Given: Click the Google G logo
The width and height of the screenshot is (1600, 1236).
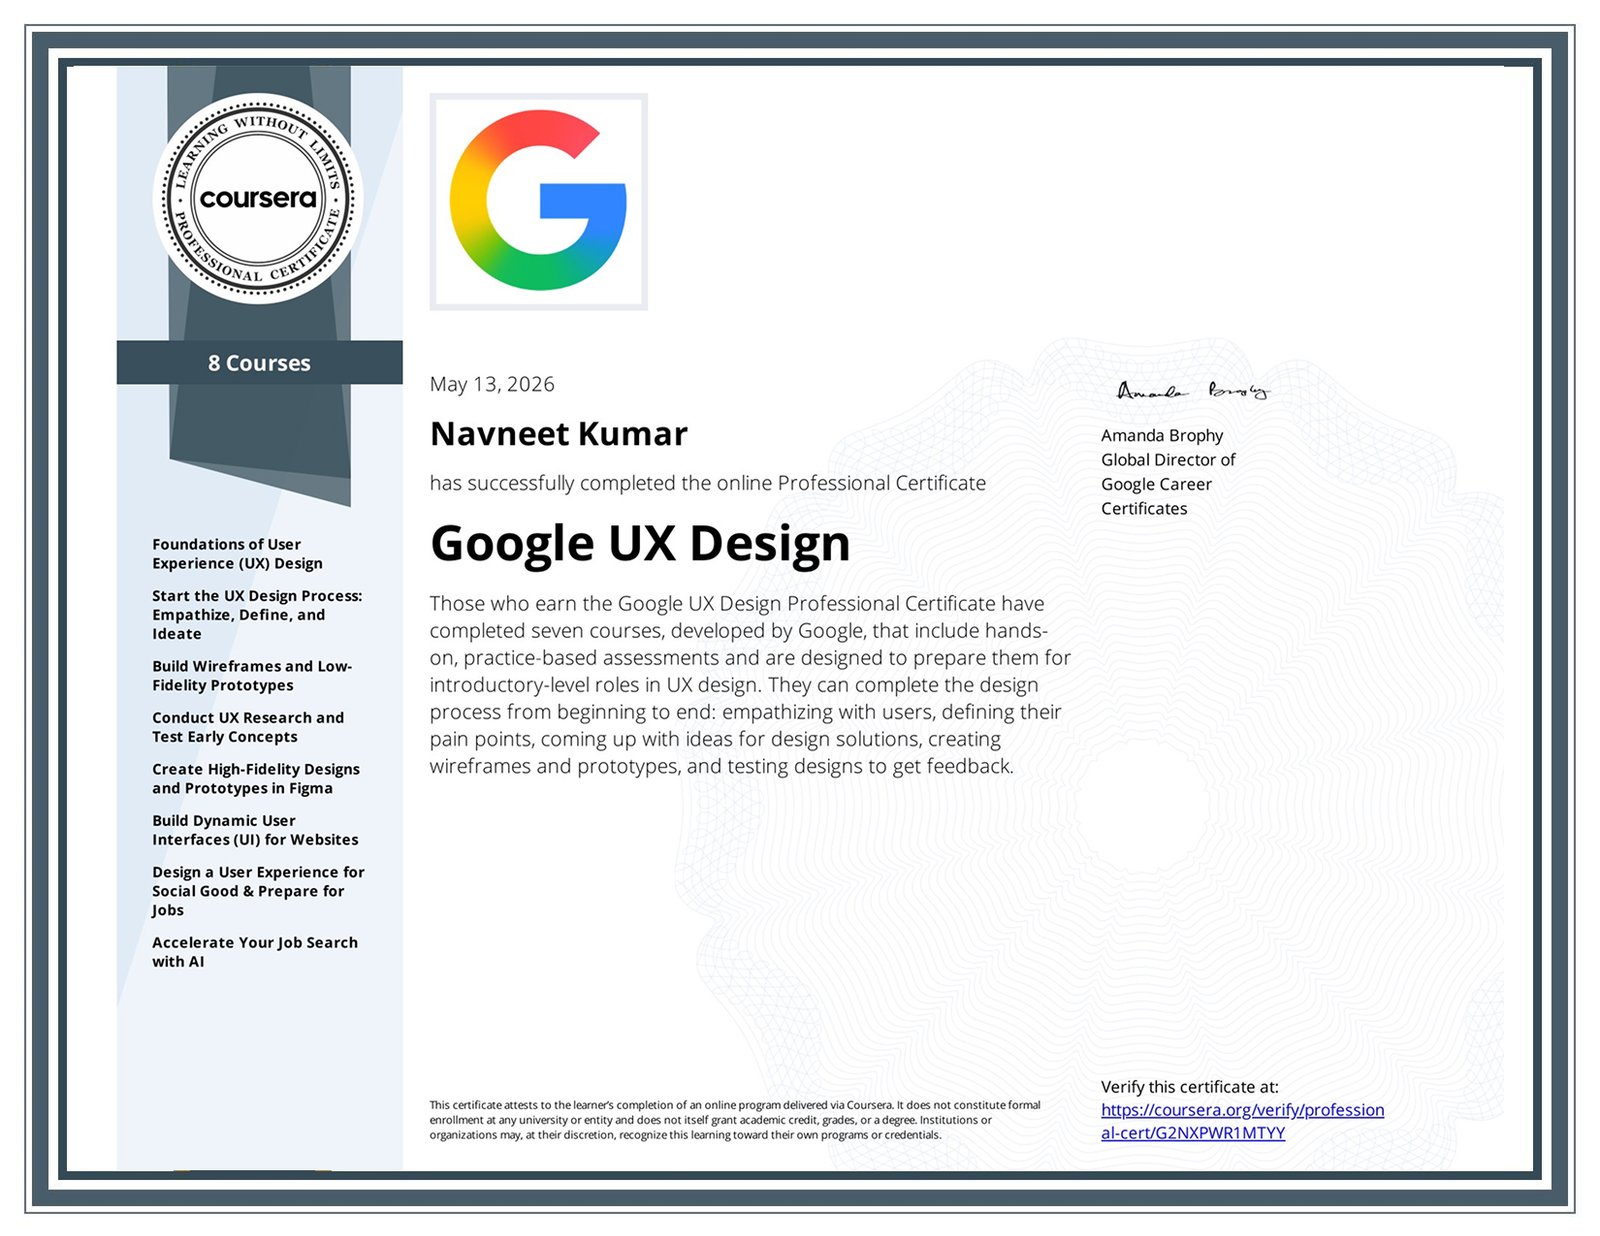Looking at the screenshot, I should (538, 201).
